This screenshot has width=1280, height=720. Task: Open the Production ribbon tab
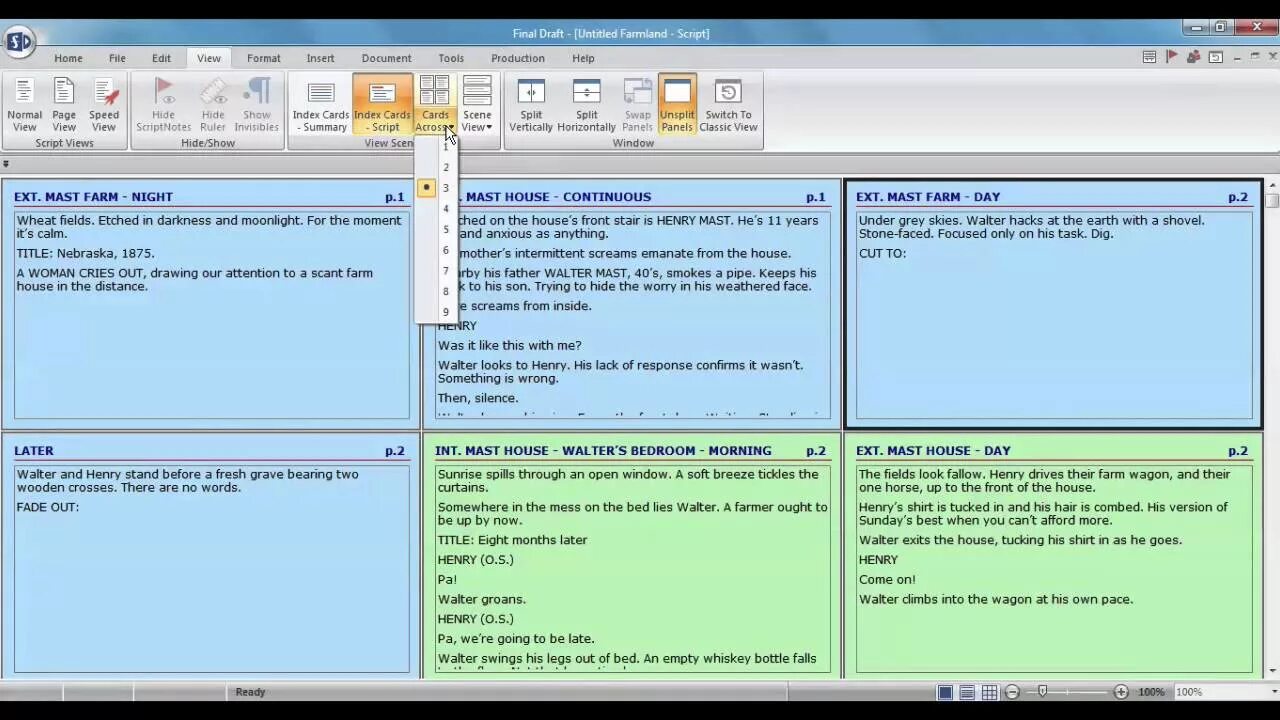coord(518,58)
